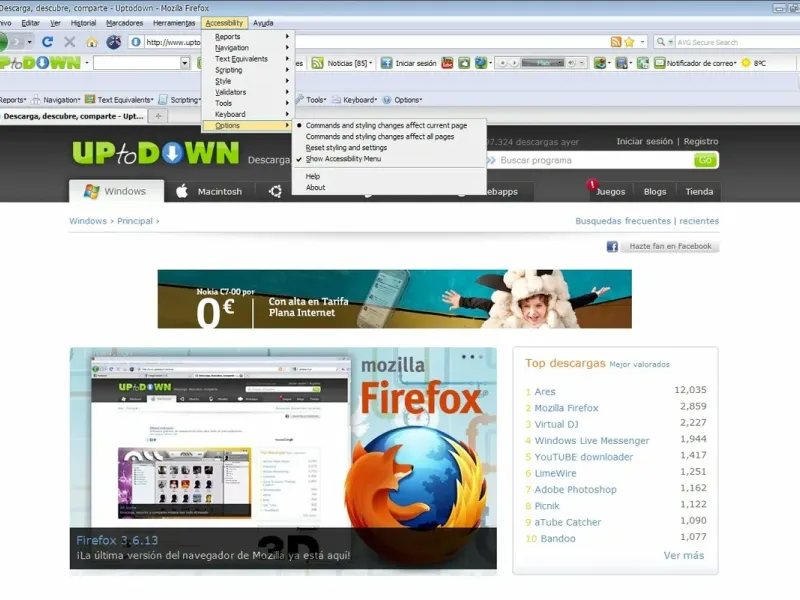This screenshot has height=600, width=800.
Task: Click the sun weather icon
Action: (746, 63)
